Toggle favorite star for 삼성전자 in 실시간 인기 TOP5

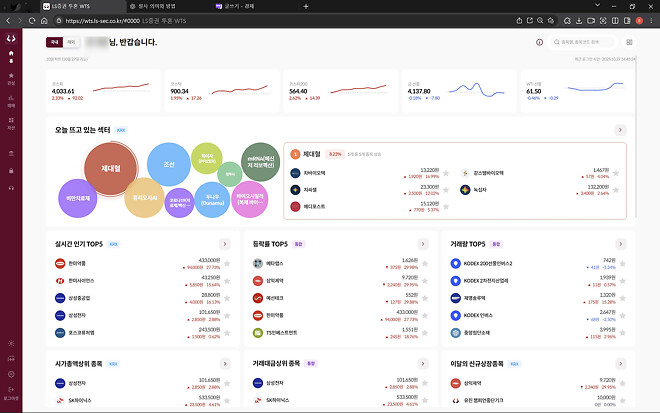pos(227,316)
